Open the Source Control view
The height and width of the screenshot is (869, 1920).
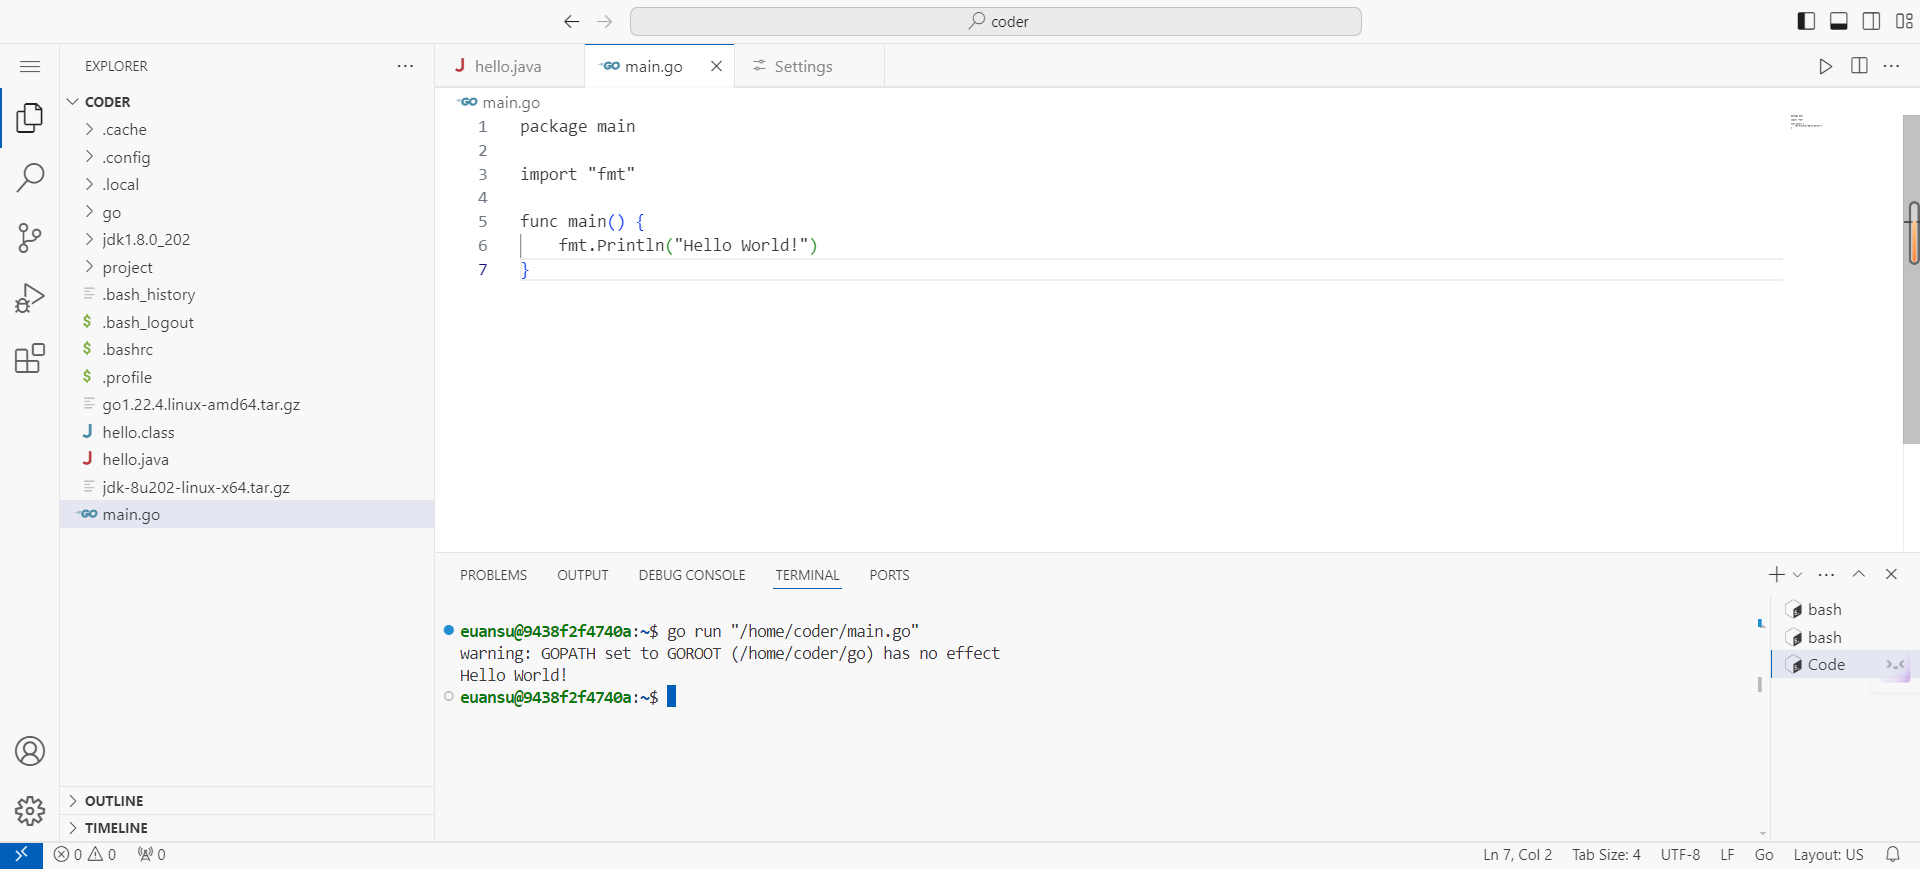30,238
